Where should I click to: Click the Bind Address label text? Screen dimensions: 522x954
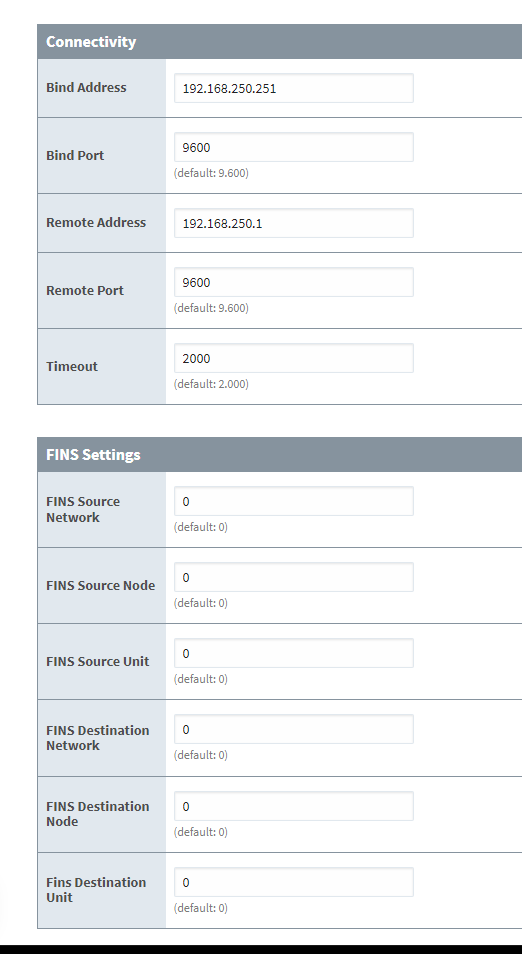tap(86, 88)
